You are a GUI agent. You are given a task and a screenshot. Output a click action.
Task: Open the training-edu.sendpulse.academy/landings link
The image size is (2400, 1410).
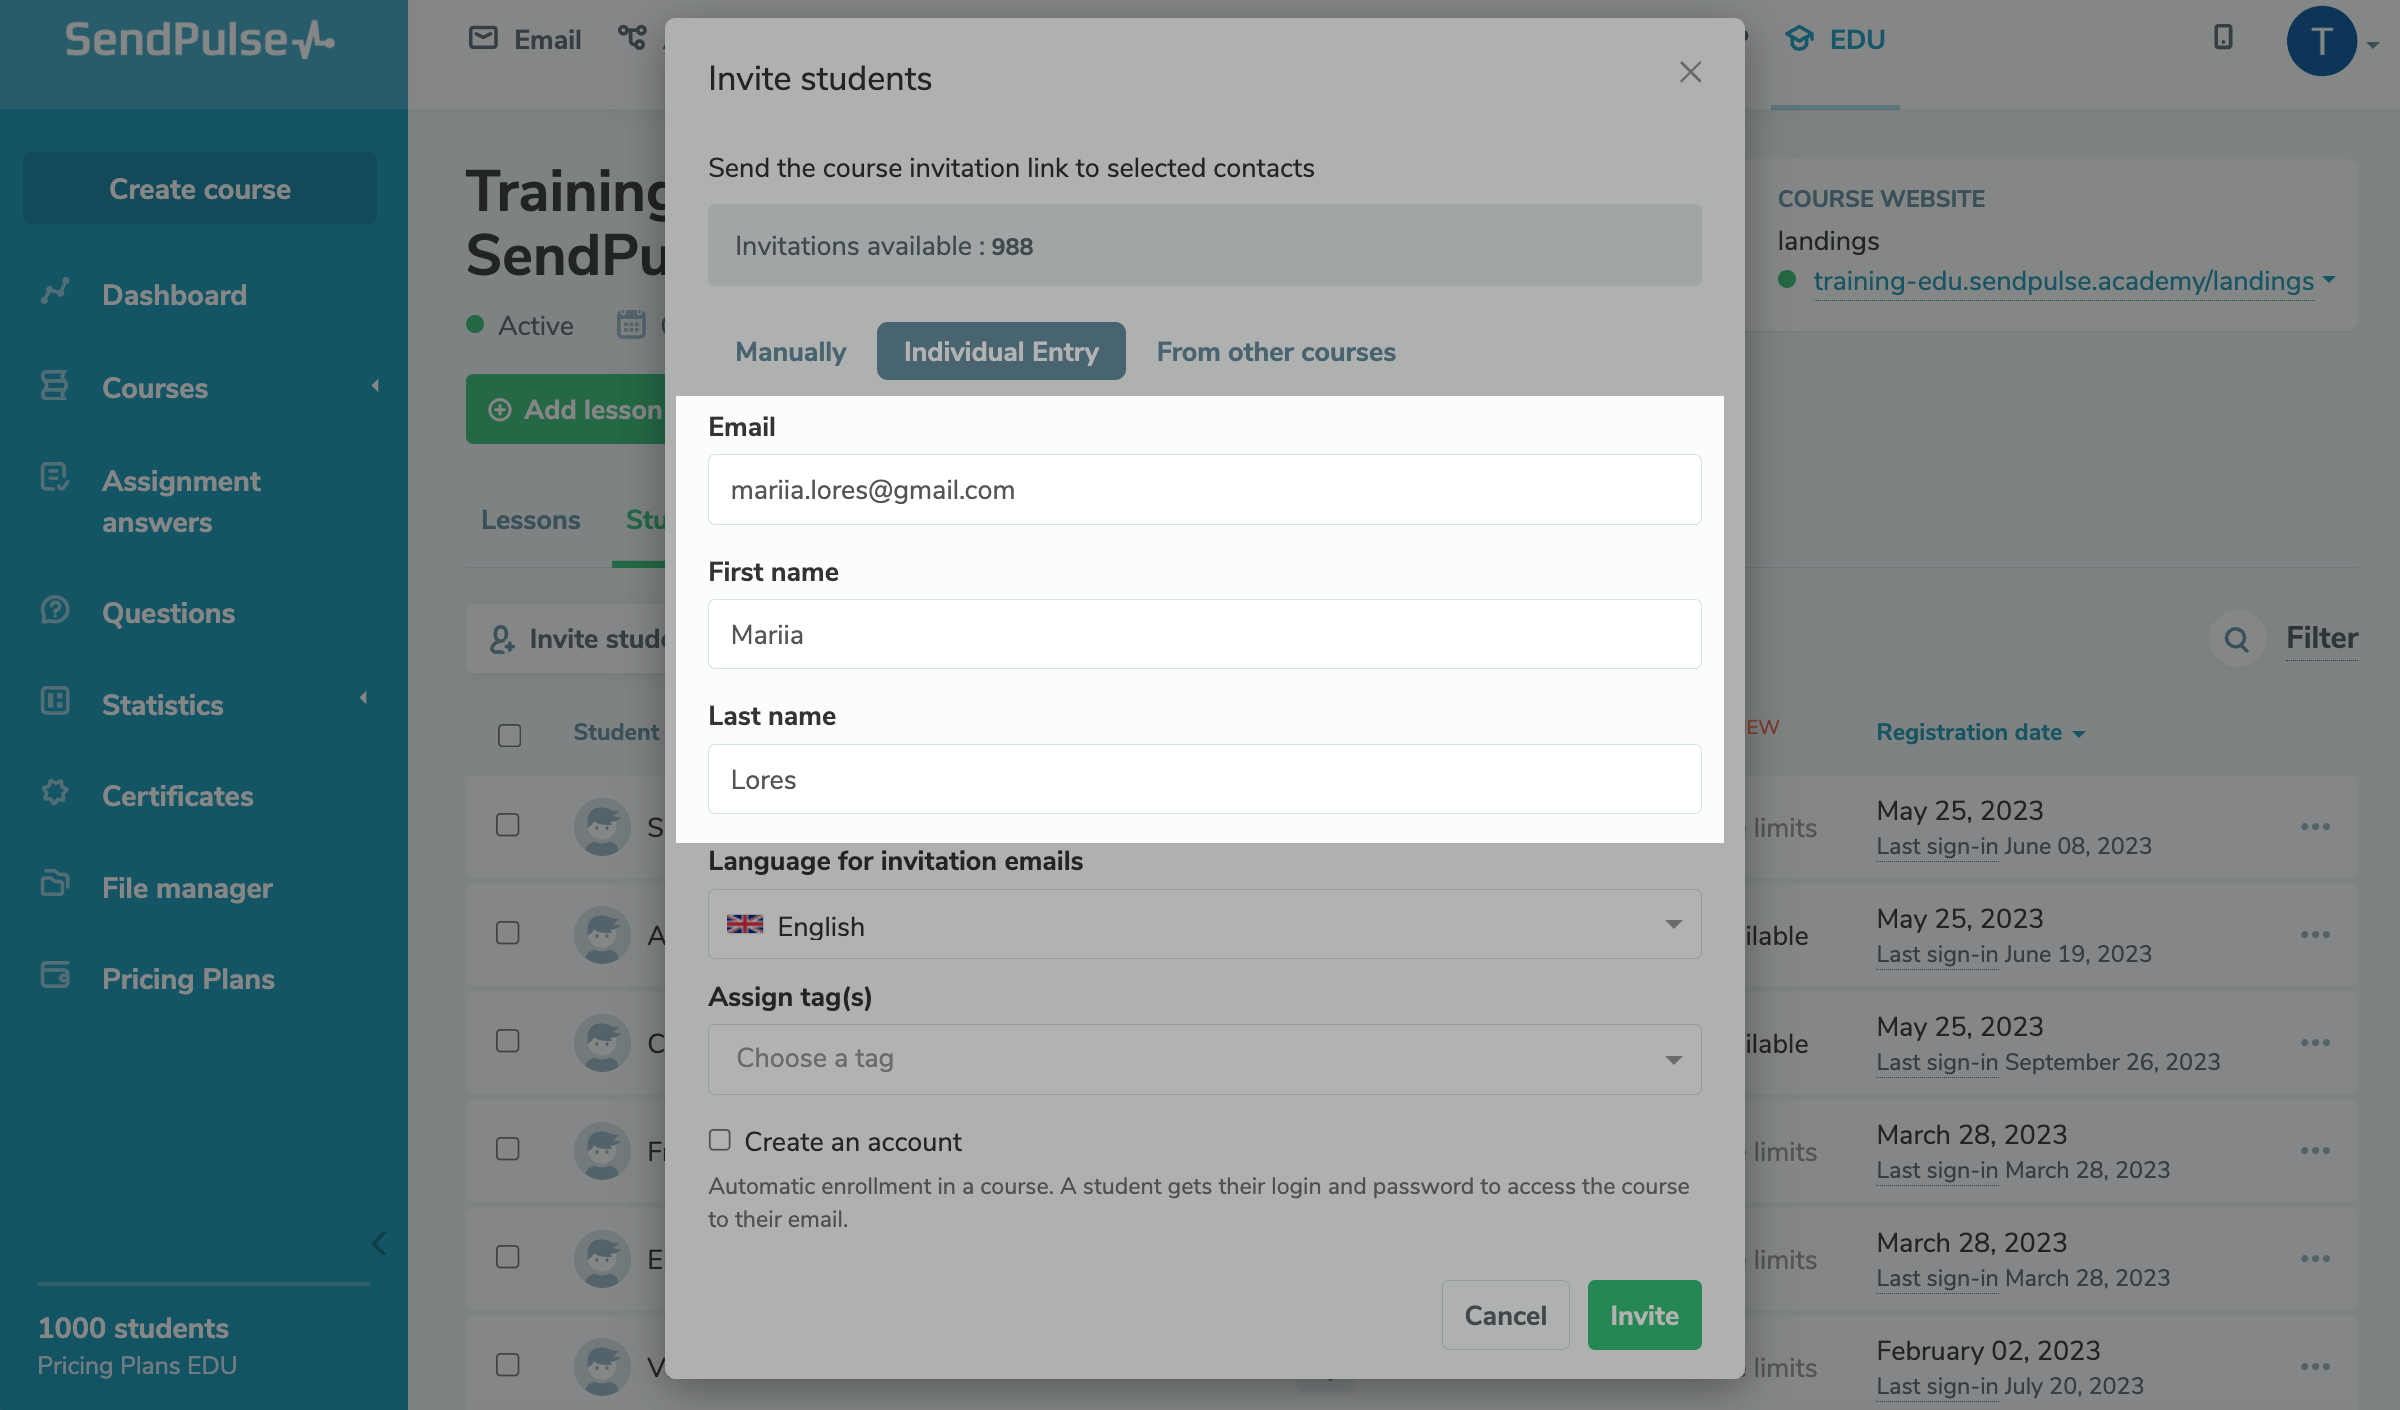coord(2063,281)
